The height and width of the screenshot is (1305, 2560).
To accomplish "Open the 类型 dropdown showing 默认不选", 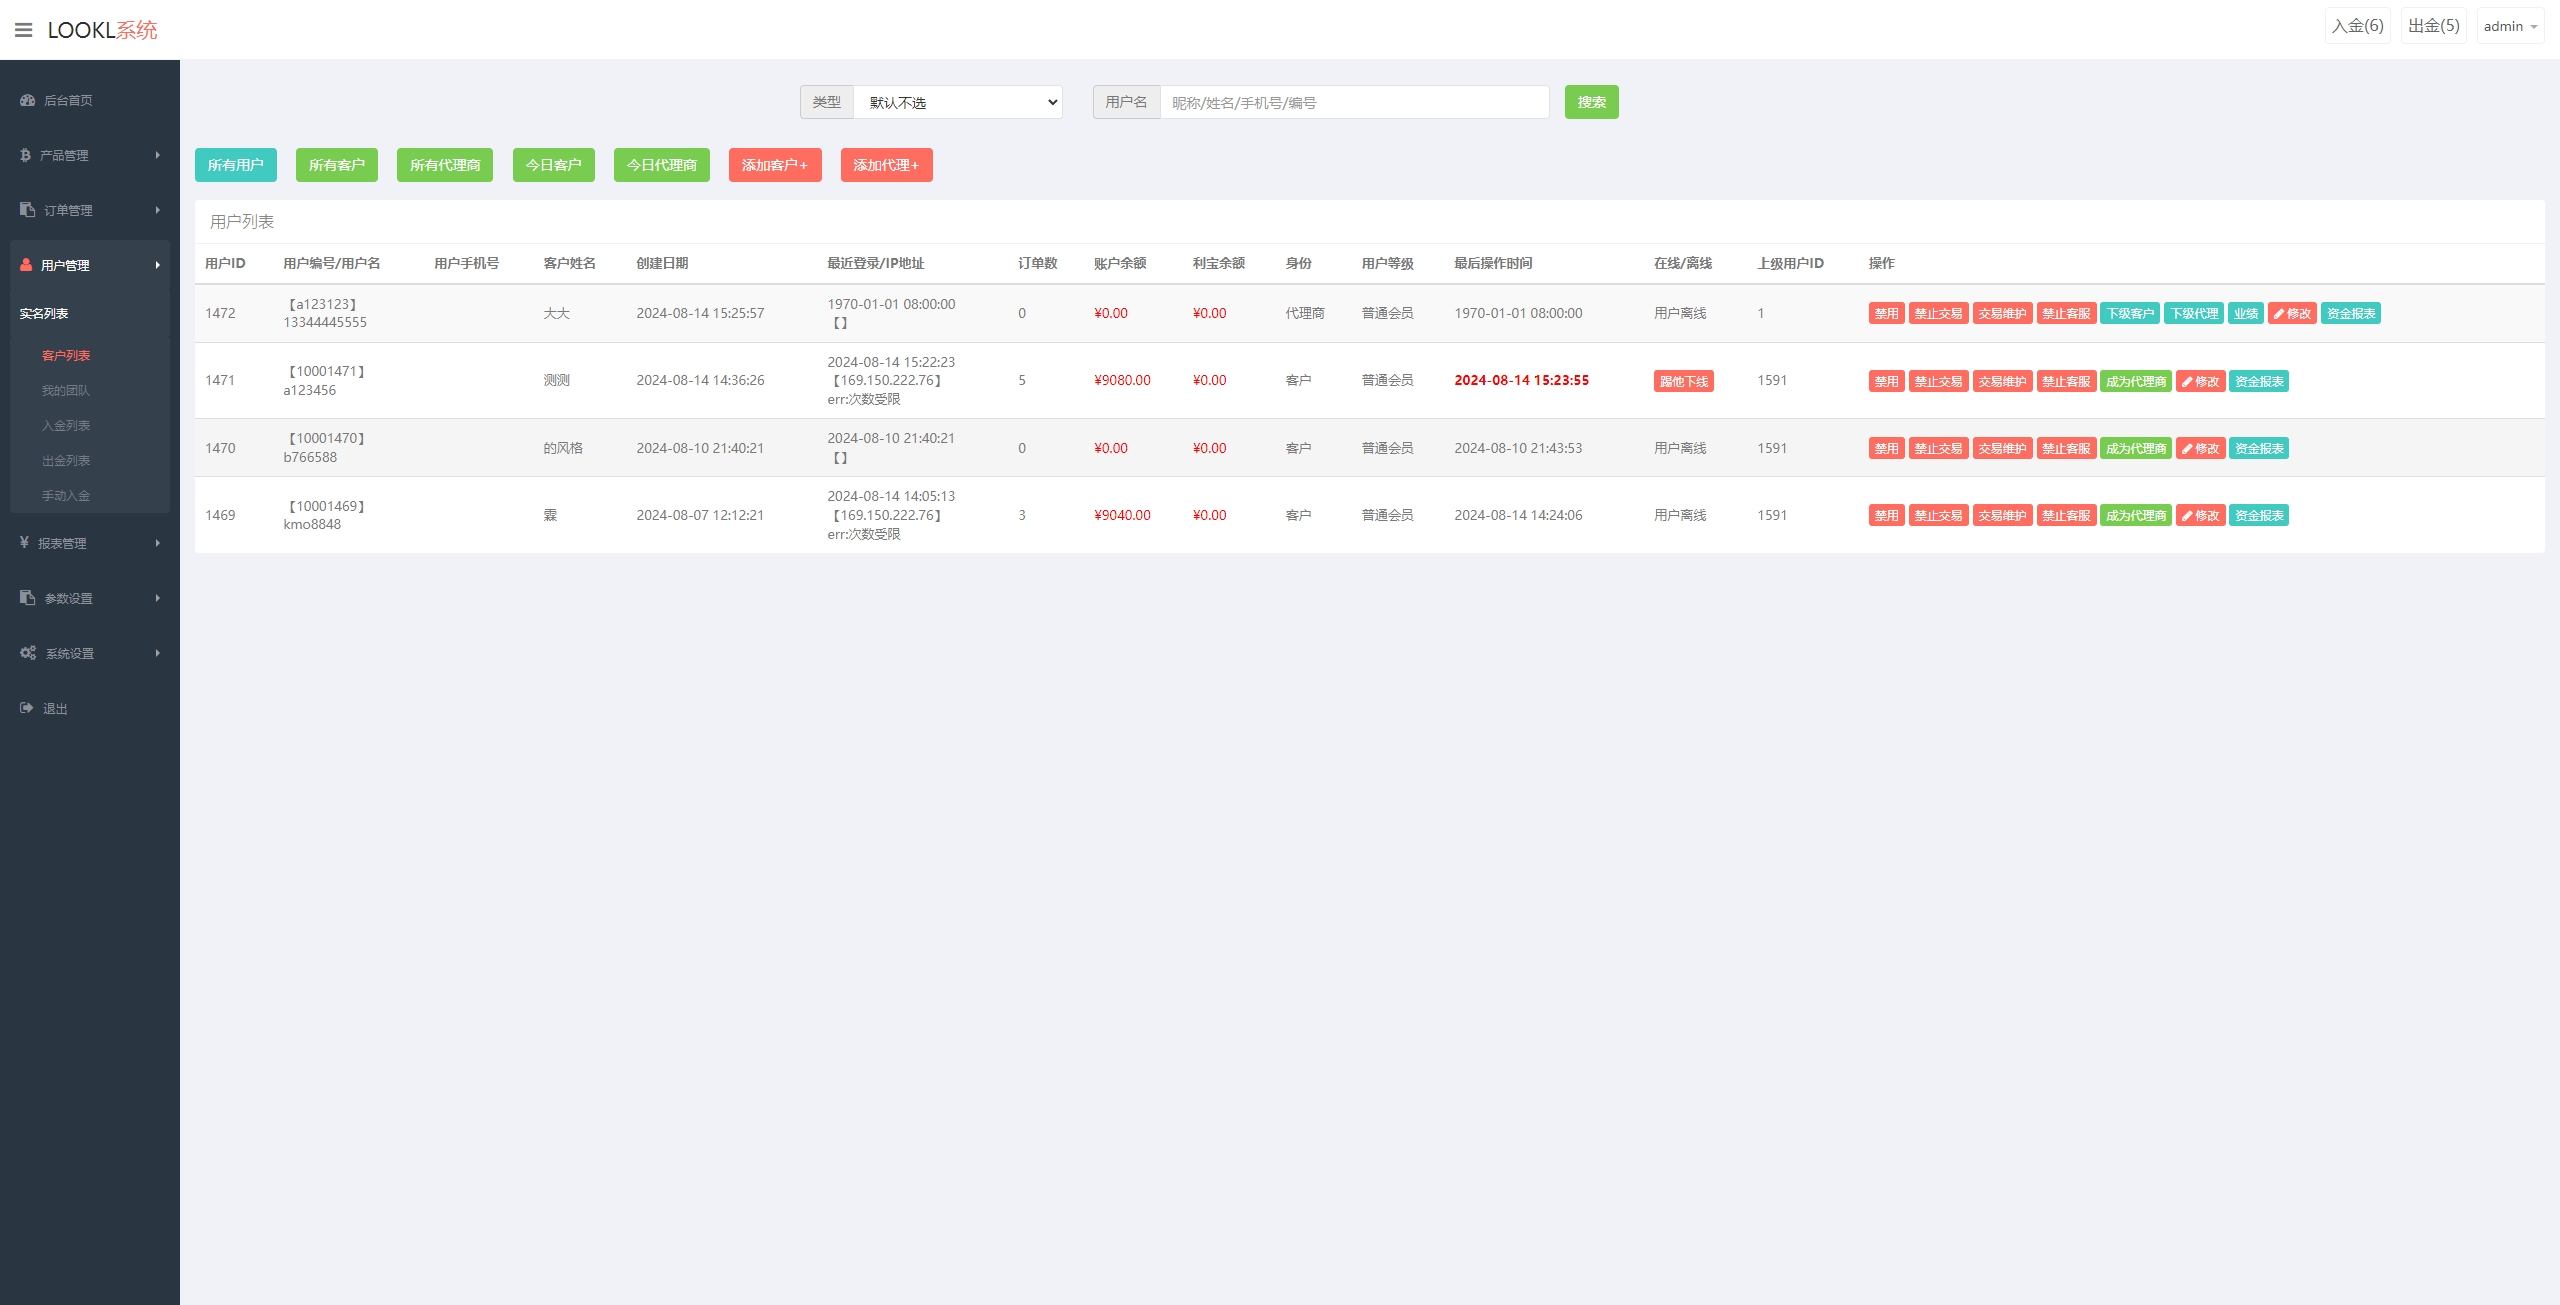I will (957, 102).
